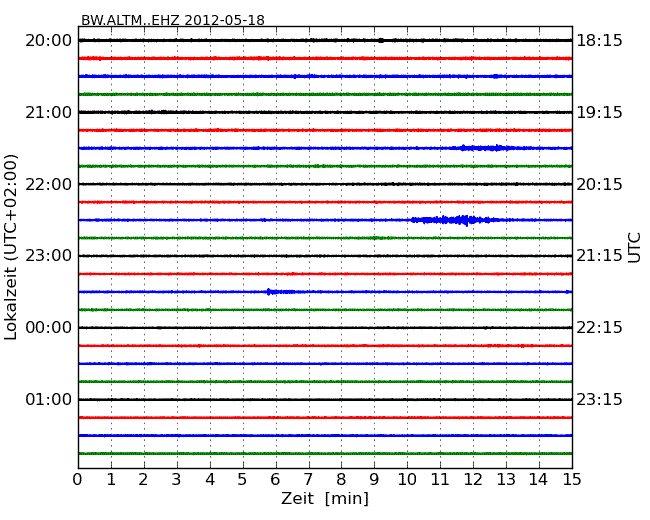Click the black blip near minute 9 on 20:00 trace
Image resolution: width=650 pixels, height=520 pixels.
tap(381, 40)
